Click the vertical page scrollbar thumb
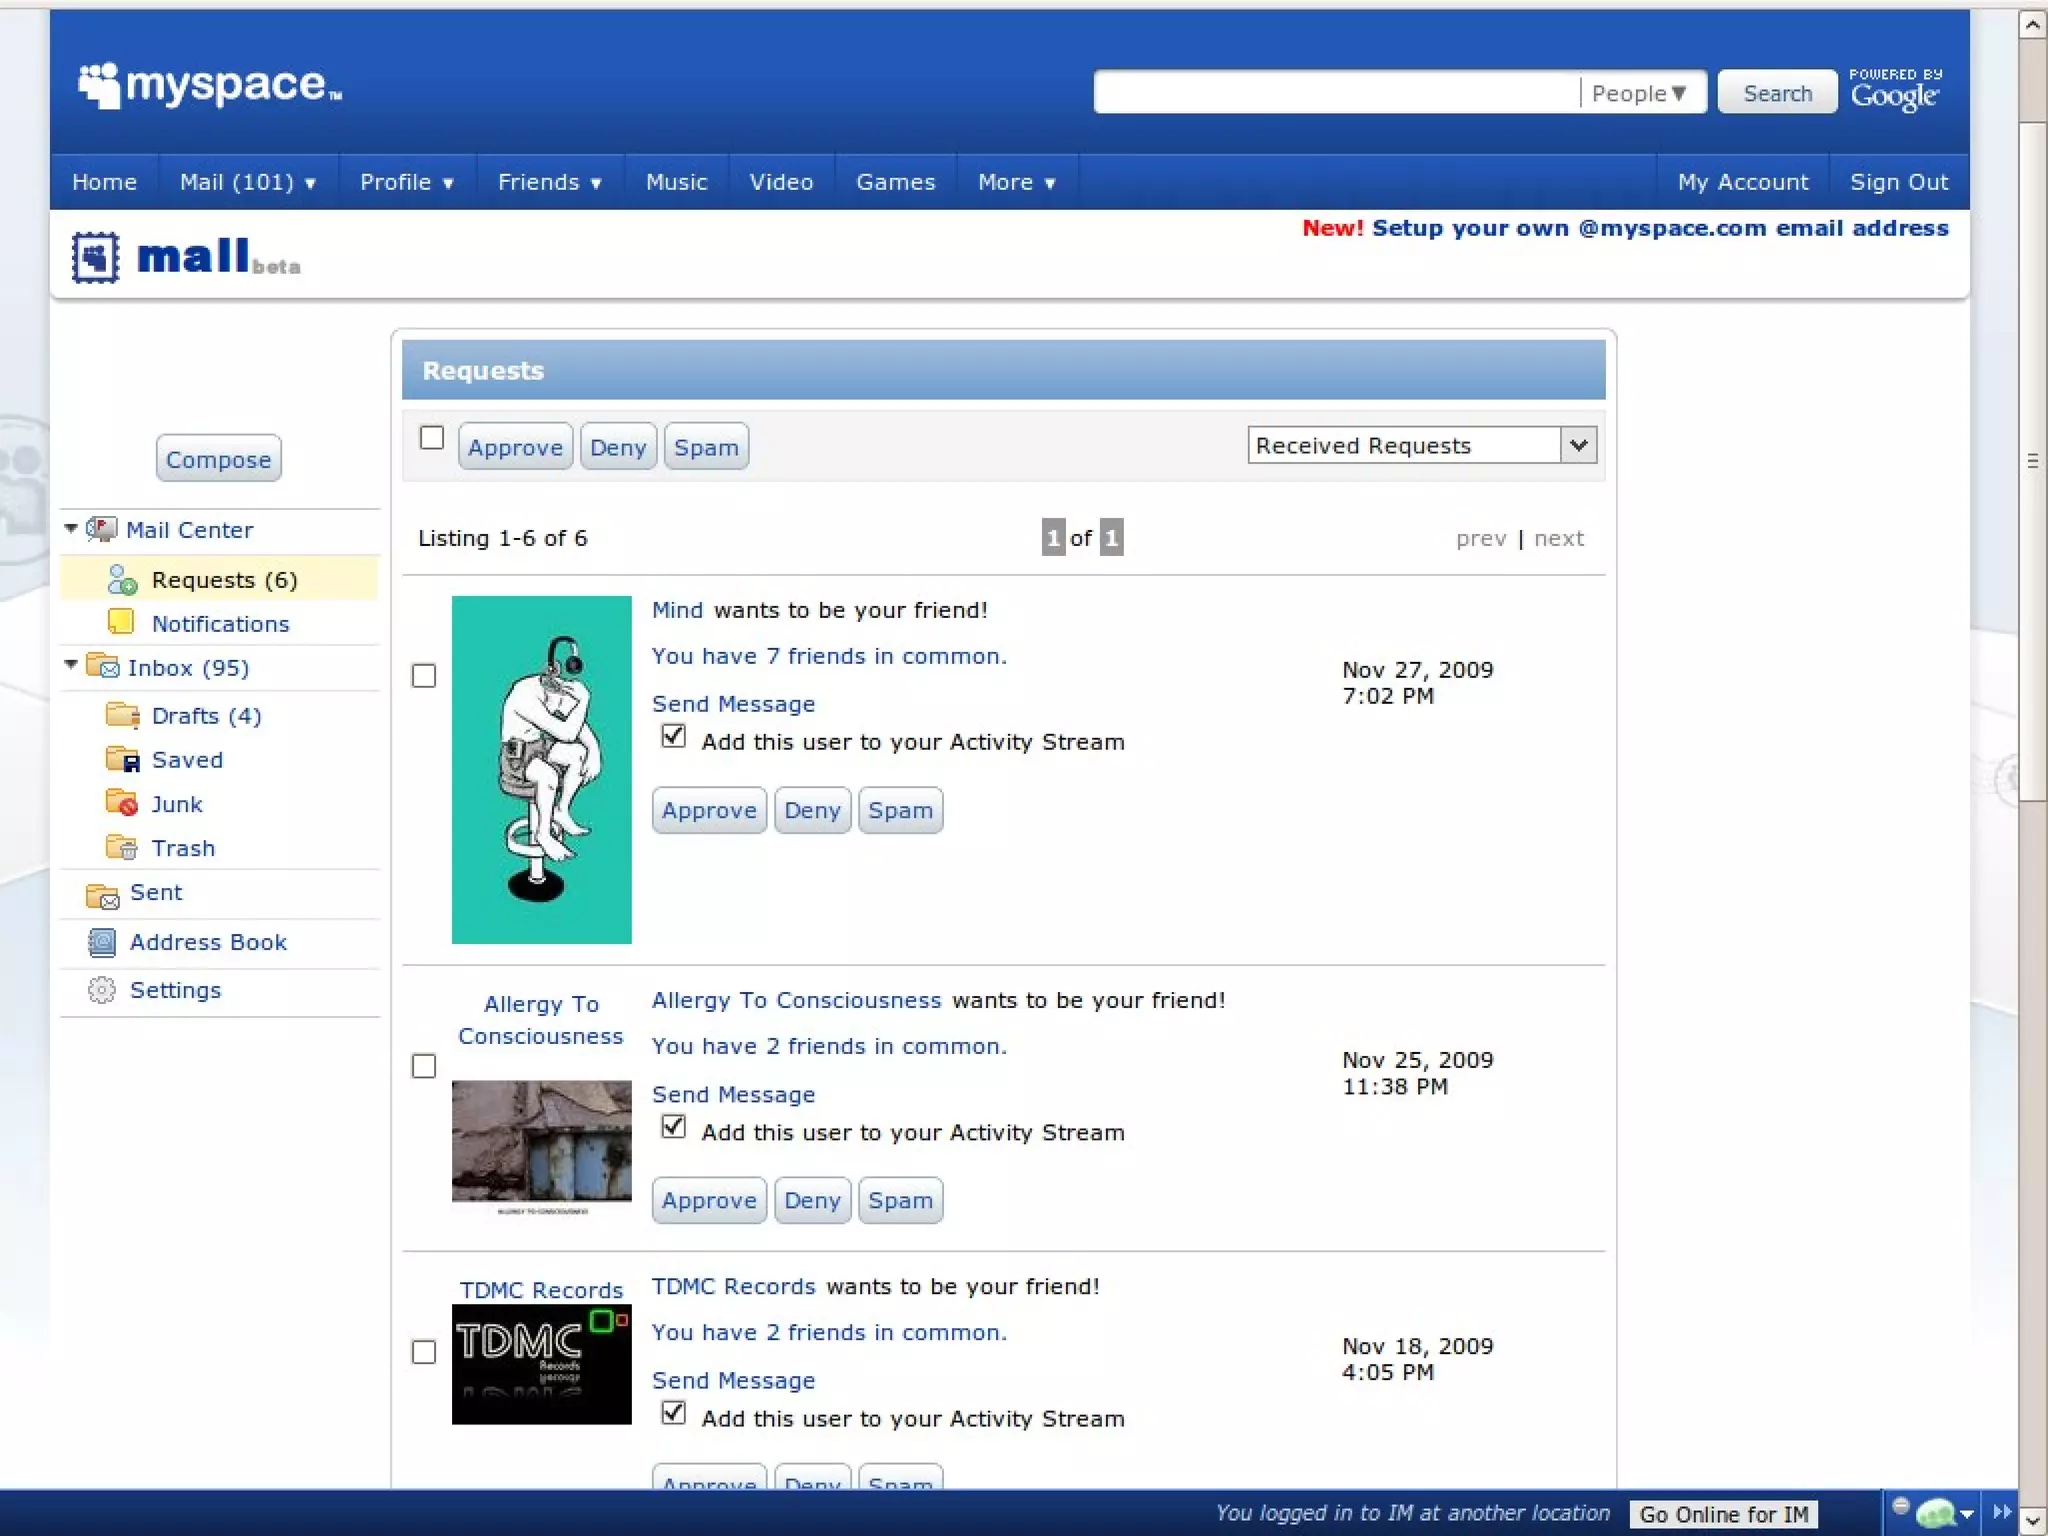The image size is (2048, 1536). point(2032,460)
